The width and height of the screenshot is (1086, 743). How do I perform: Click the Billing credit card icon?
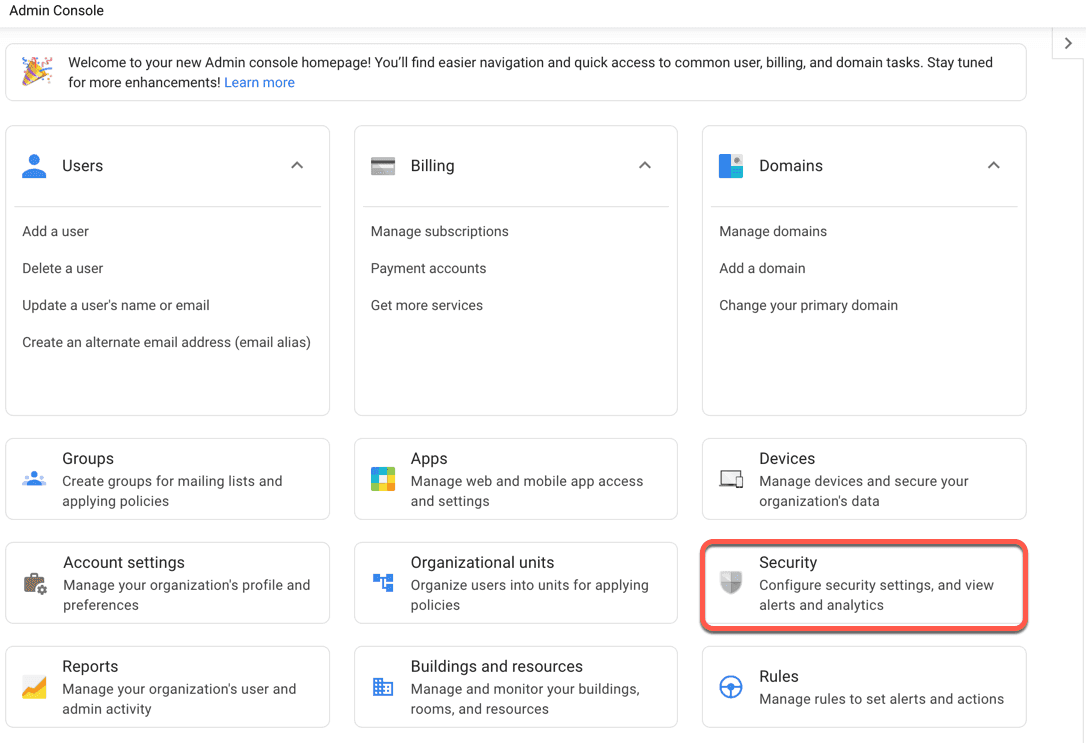point(383,166)
